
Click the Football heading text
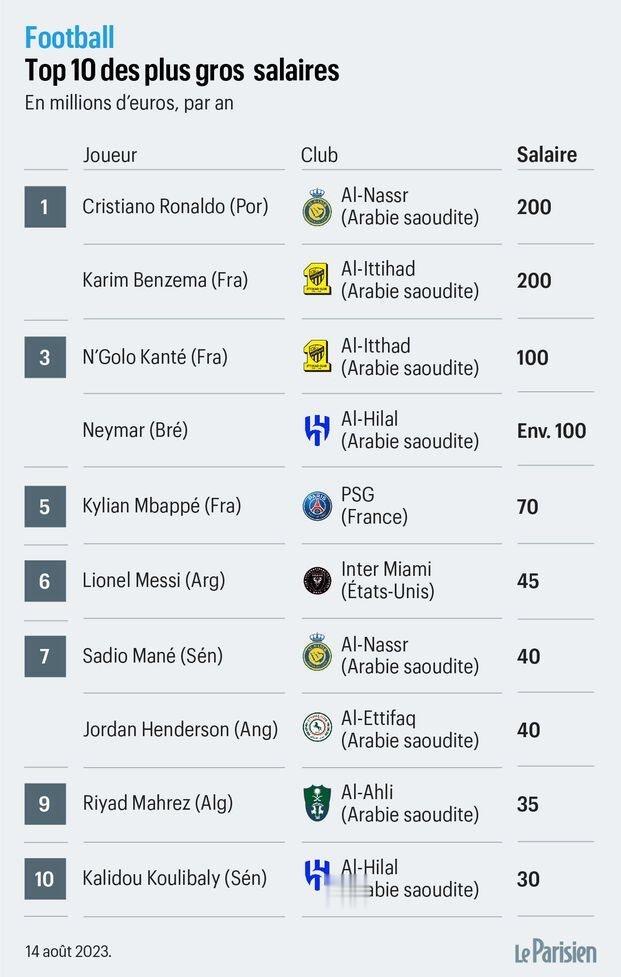[x=69, y=37]
